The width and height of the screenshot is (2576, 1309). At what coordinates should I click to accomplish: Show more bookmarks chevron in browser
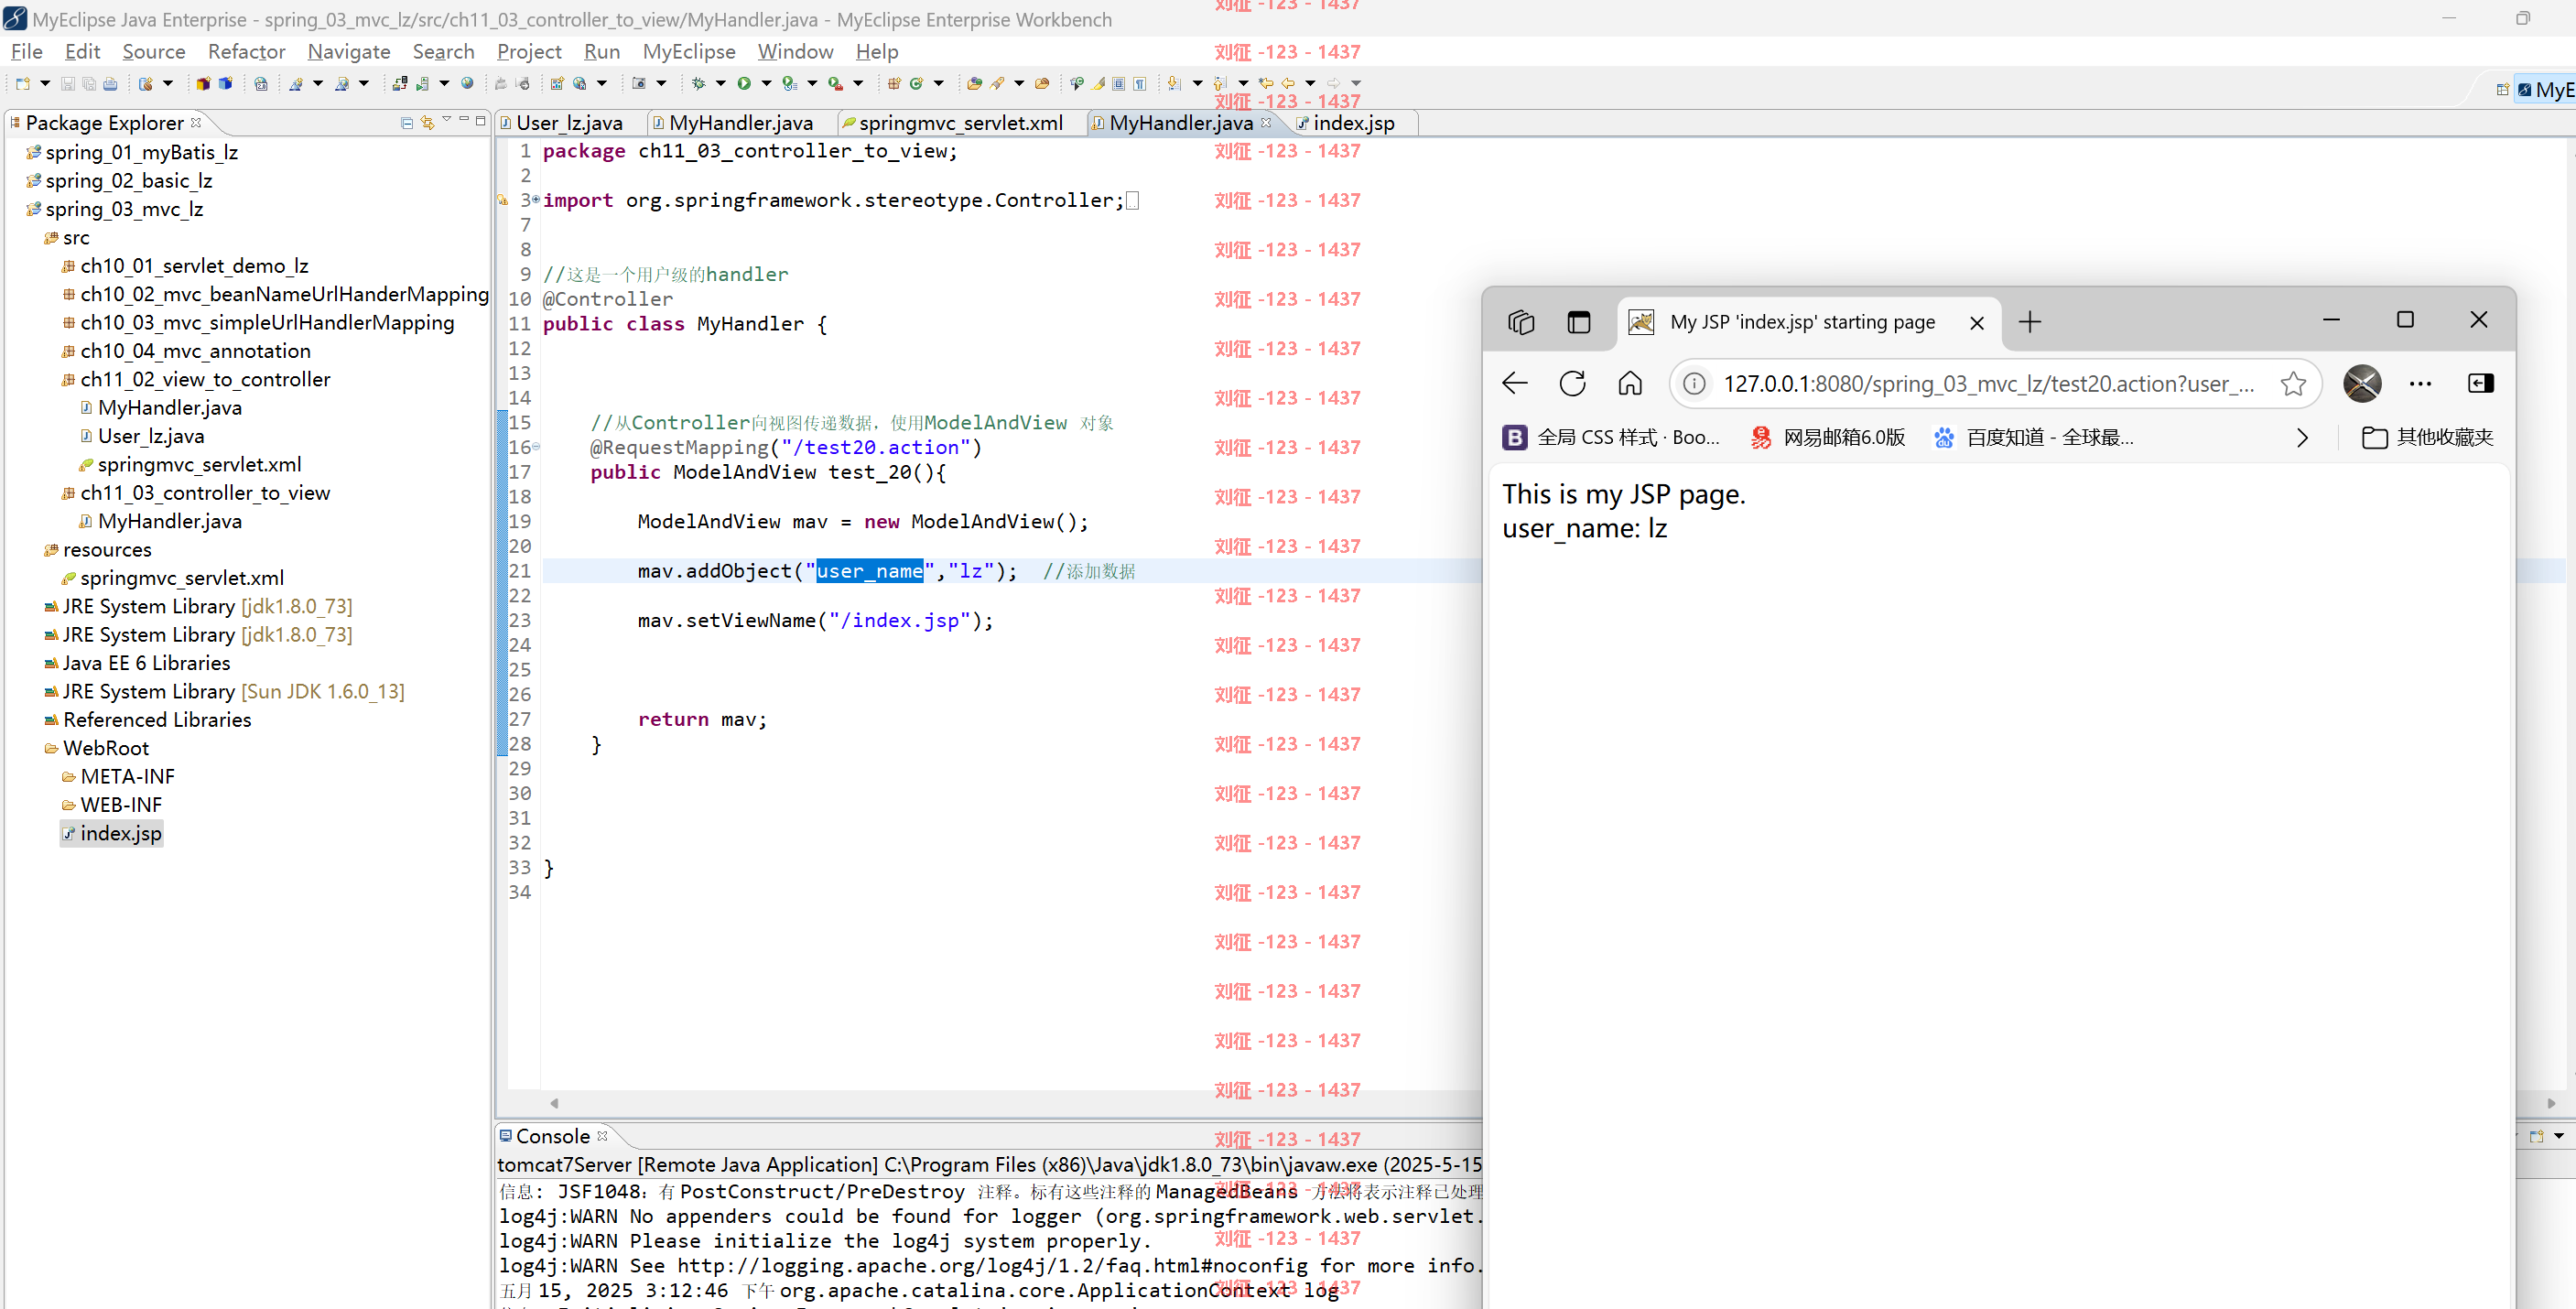(x=2302, y=438)
